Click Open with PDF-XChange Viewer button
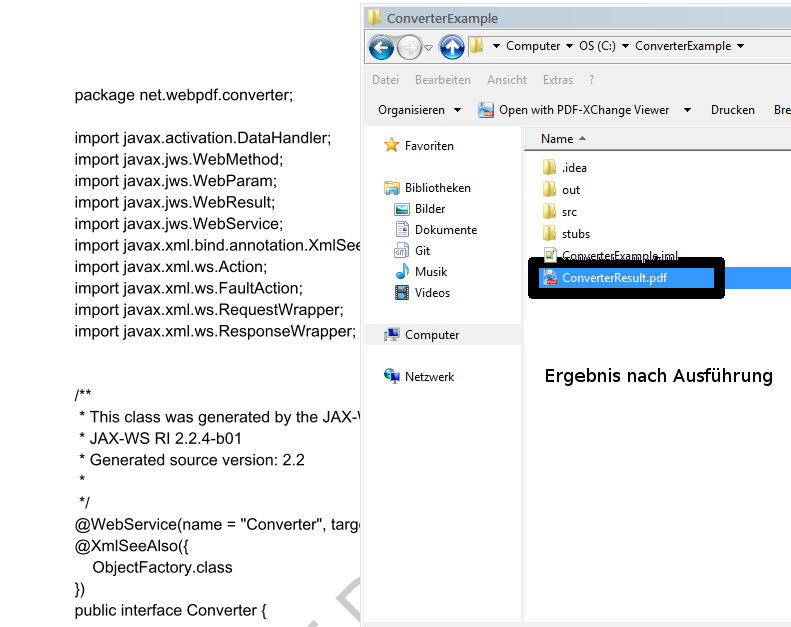This screenshot has width=791, height=627. point(574,110)
